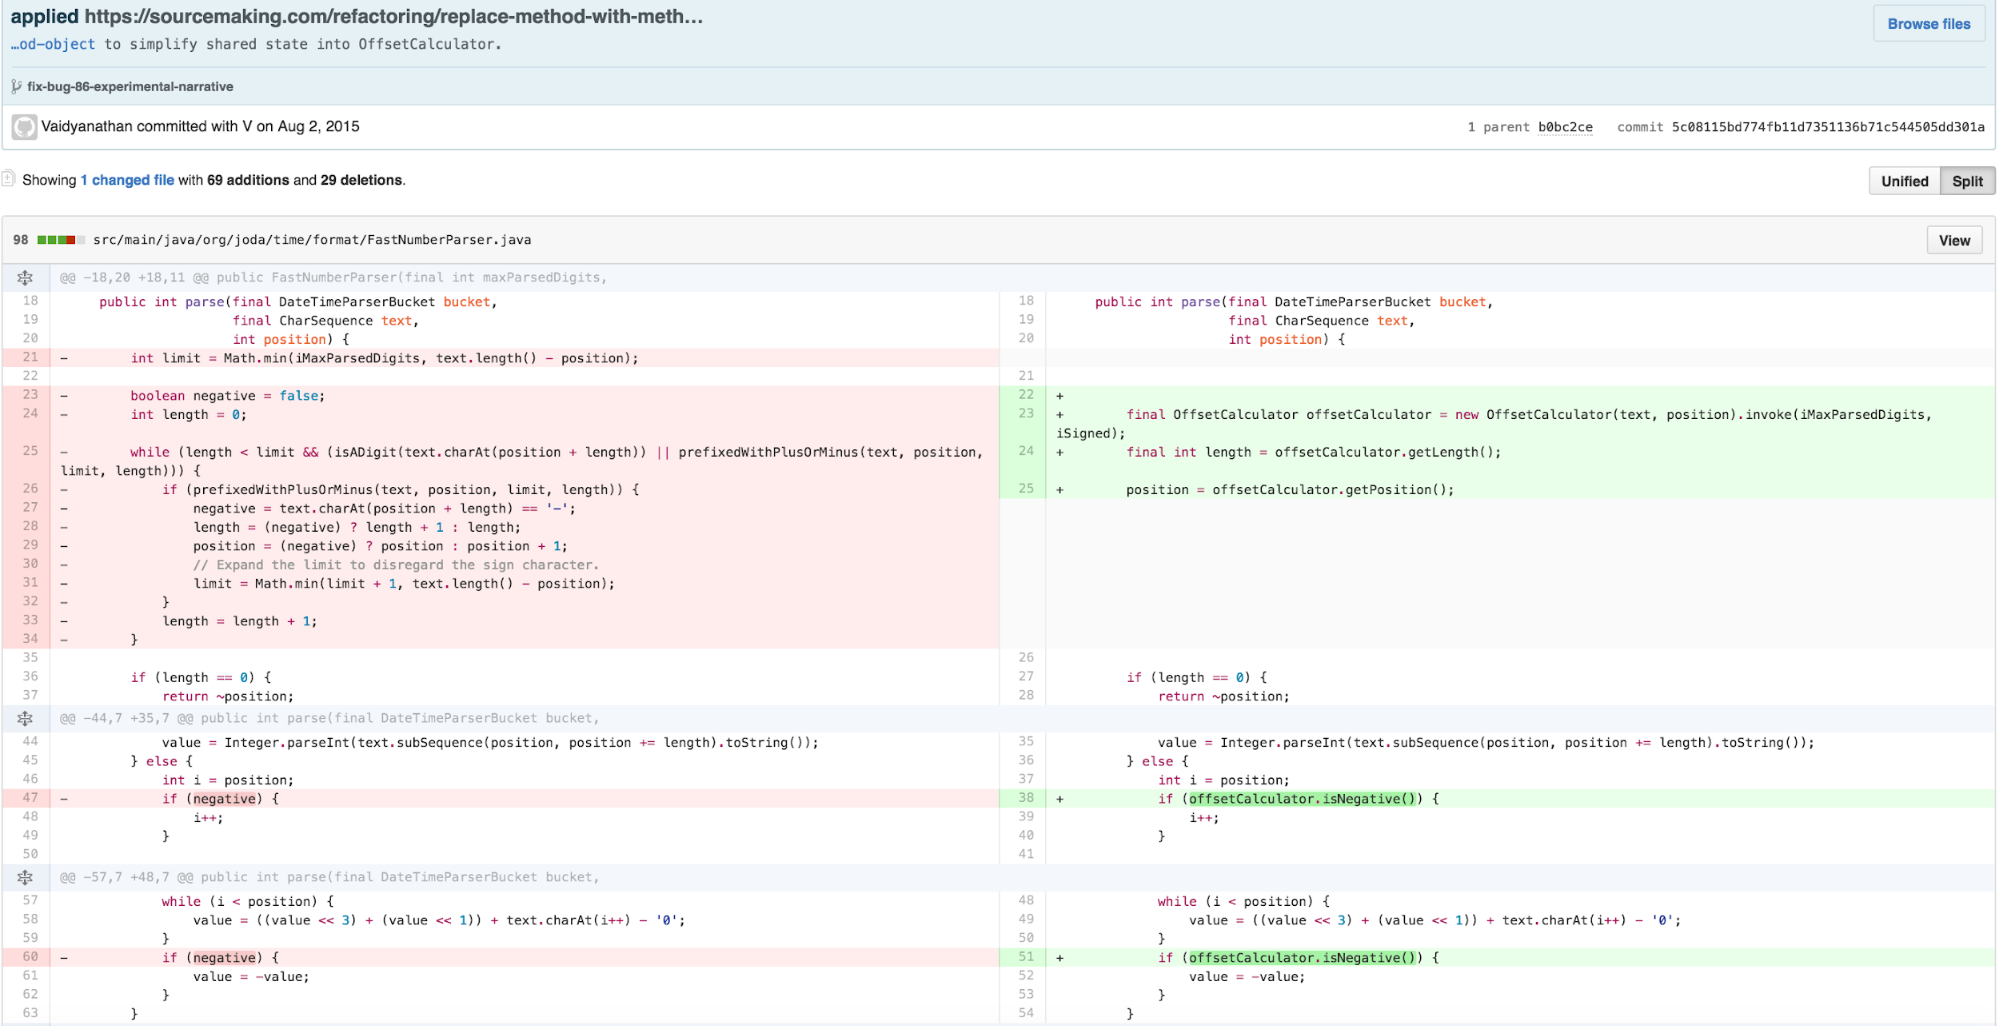Click the branch icon beside fix-bug-86-experimental-narrative
Viewport: 1999px width, 1026px height.
click(x=16, y=87)
